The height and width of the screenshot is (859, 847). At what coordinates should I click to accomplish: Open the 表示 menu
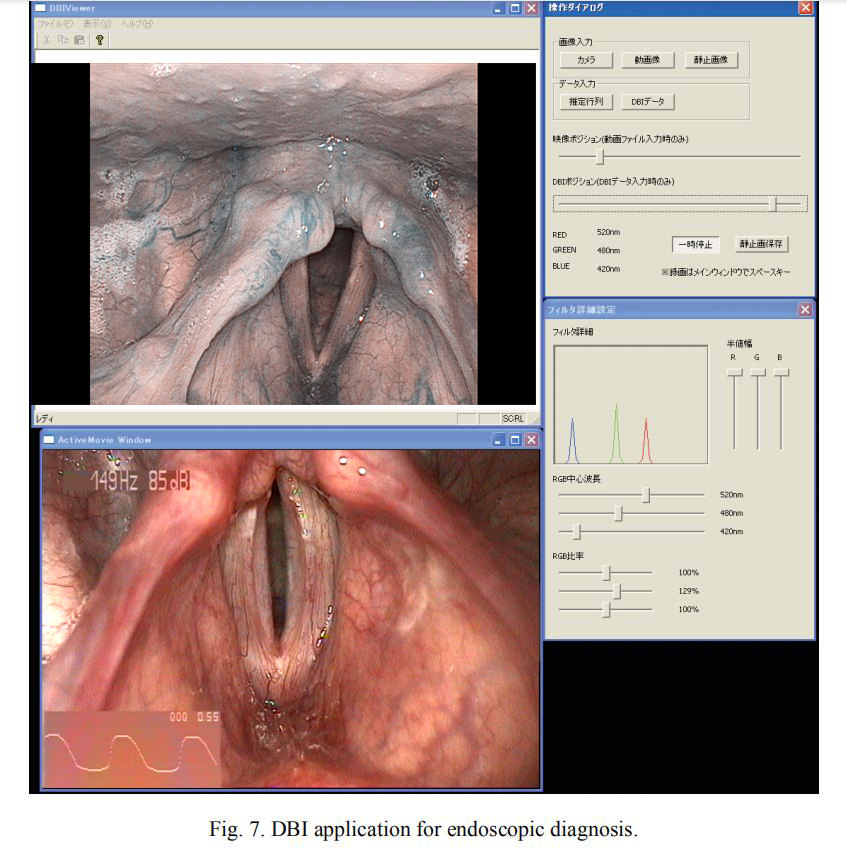[x=97, y=23]
